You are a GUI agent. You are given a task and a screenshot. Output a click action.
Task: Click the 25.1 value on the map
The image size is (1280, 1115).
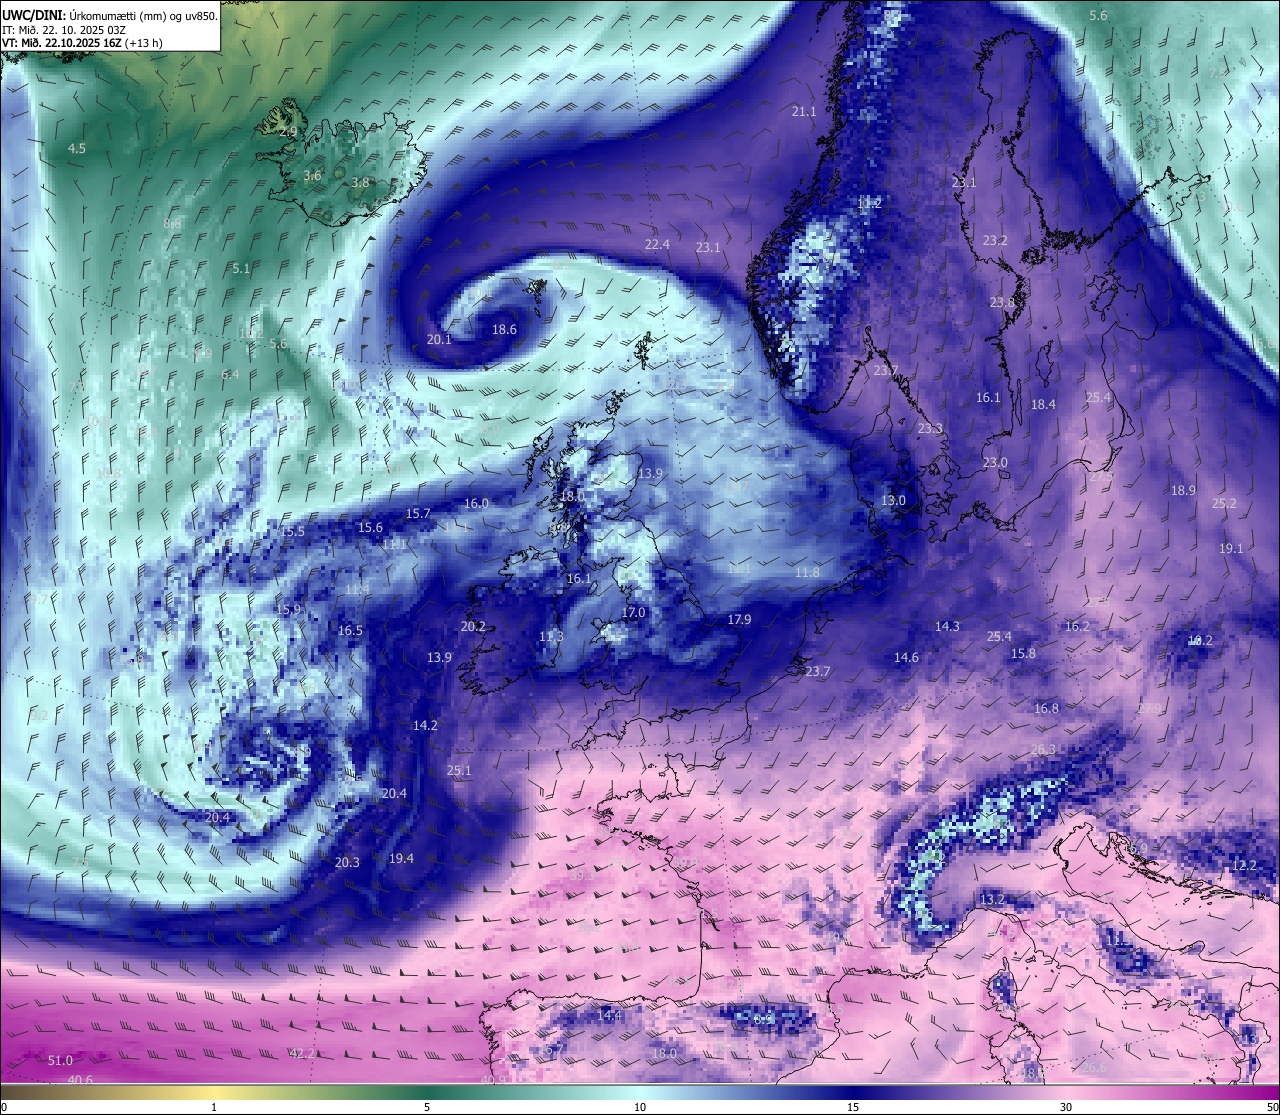coord(459,771)
